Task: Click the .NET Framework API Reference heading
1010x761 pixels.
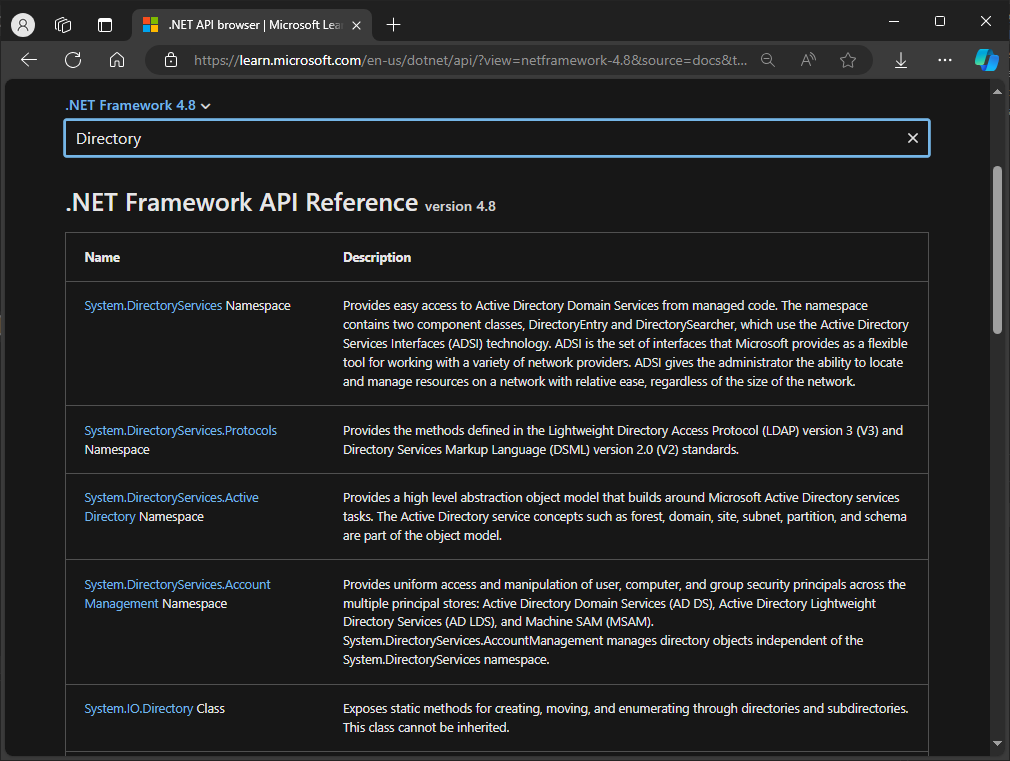Action: 242,202
